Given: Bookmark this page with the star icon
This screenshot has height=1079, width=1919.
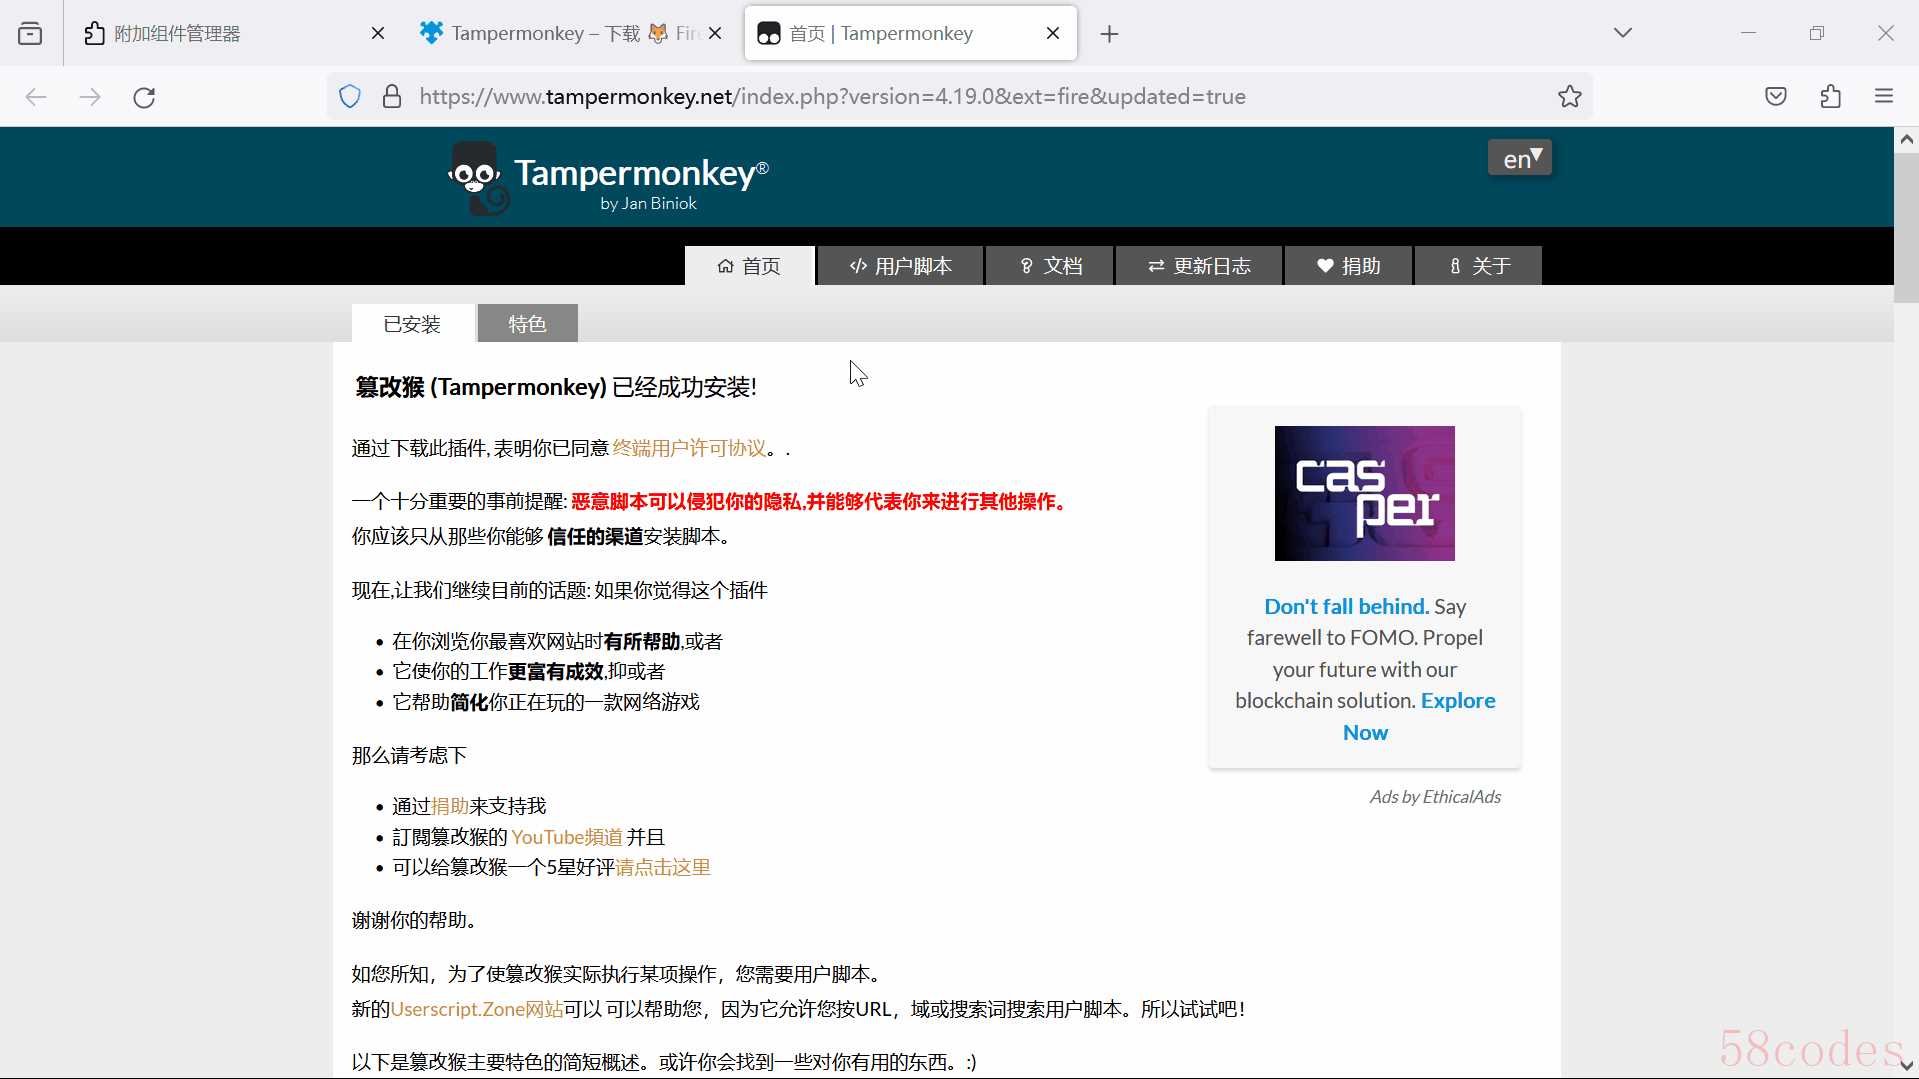Looking at the screenshot, I should coord(1569,97).
